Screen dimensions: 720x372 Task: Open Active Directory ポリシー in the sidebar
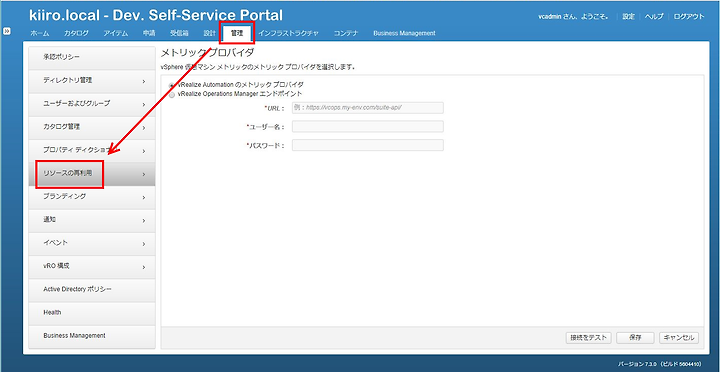pyautogui.click(x=92, y=290)
